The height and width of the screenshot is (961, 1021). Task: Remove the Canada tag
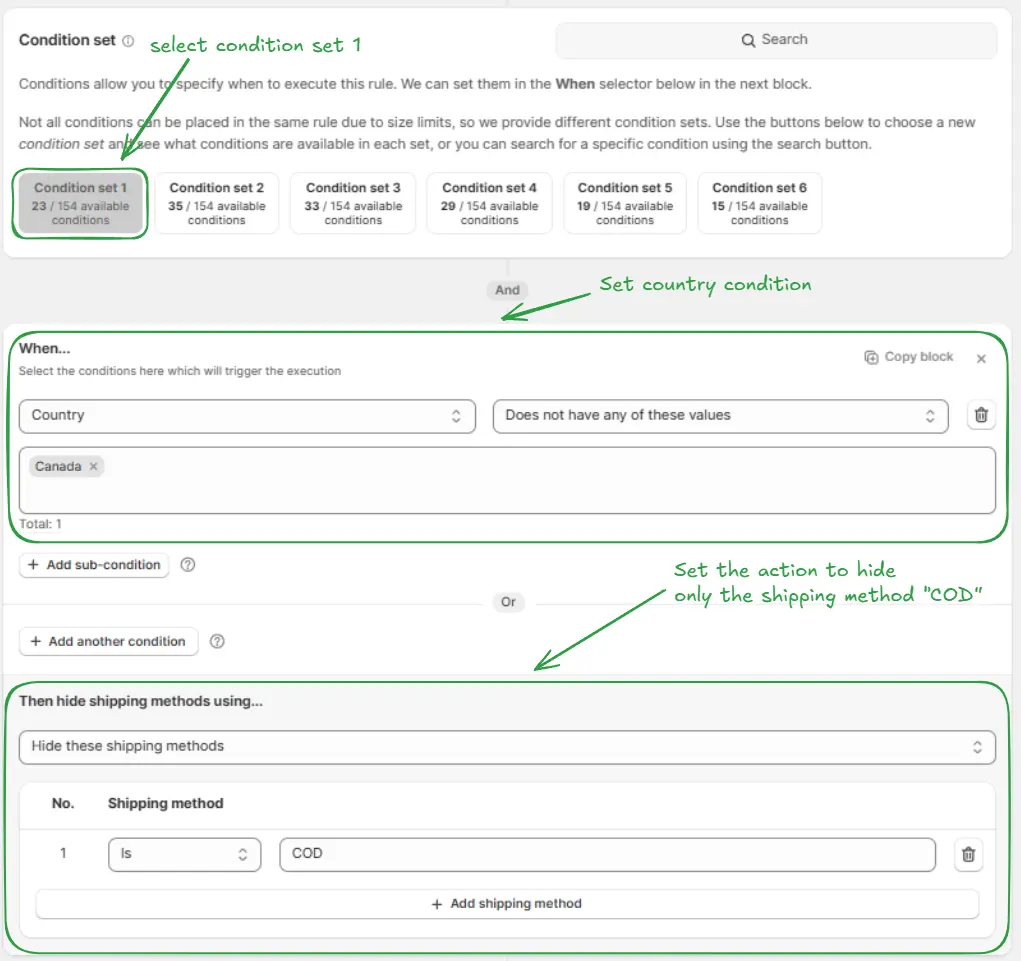(94, 467)
